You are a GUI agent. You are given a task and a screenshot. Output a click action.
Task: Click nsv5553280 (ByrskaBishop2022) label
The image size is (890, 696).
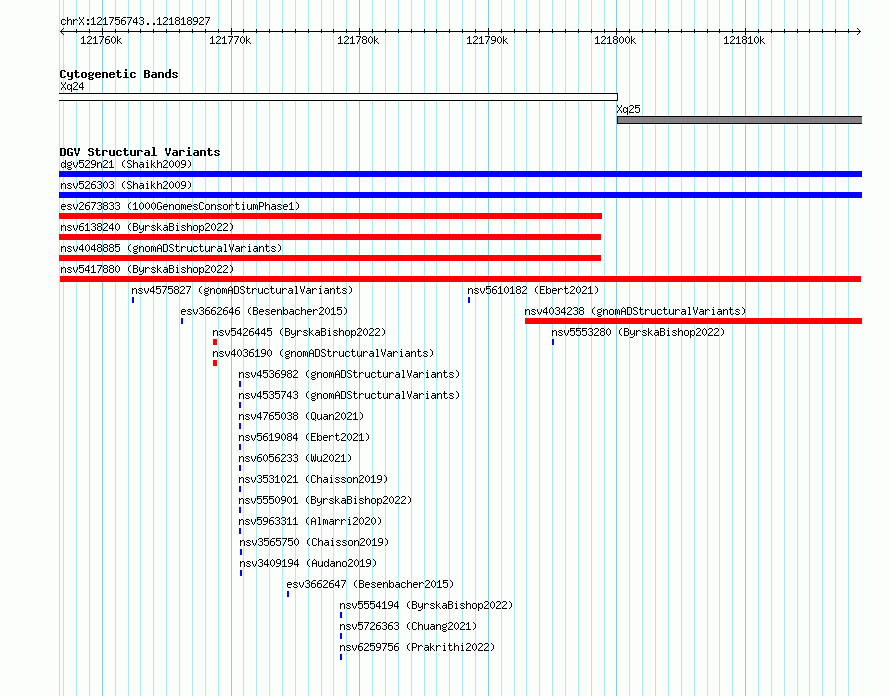pos(638,332)
